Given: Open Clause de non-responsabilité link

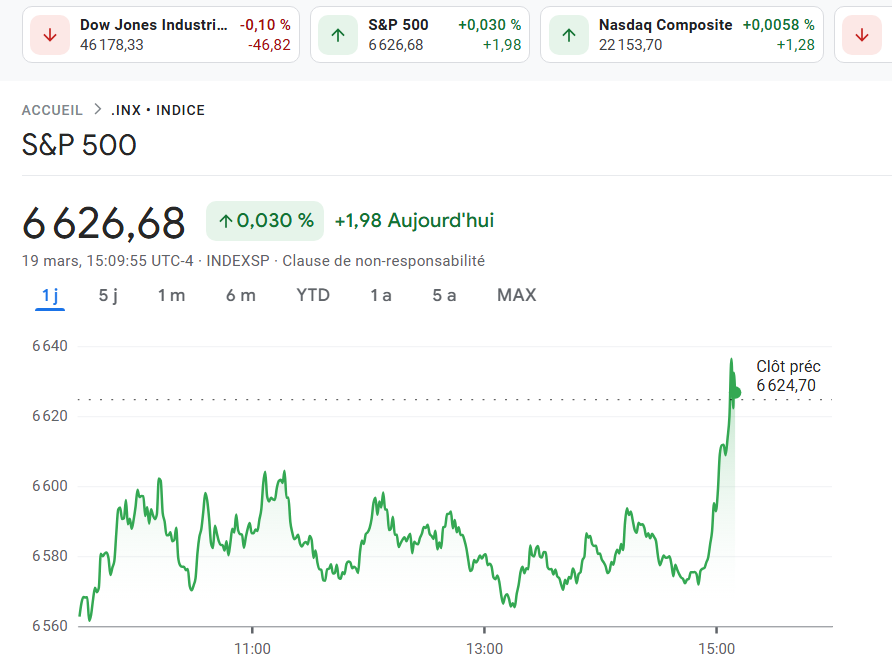Looking at the screenshot, I should [x=383, y=261].
